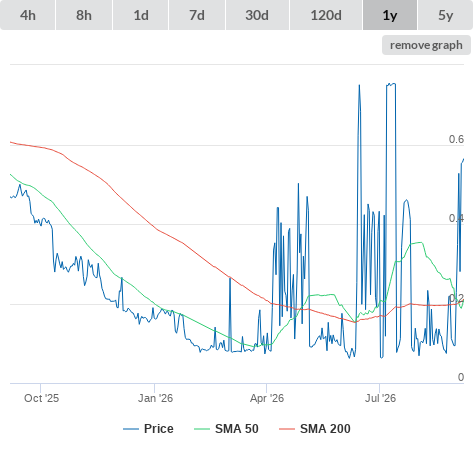Screen dimensions: 474x455
Task: Click the red SMA 200 legend swatch
Action: [287, 429]
